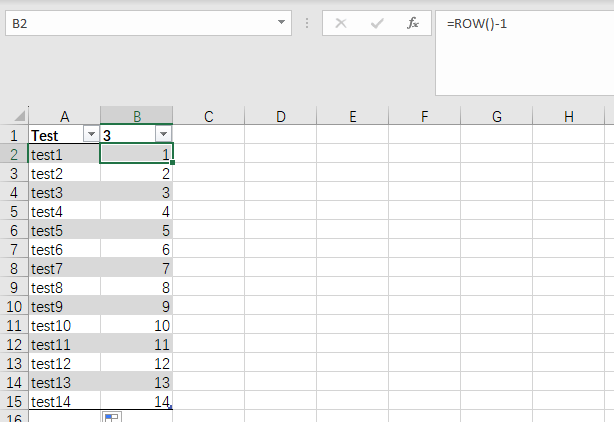
Task: Click the cell containing test4
Action: point(64,211)
